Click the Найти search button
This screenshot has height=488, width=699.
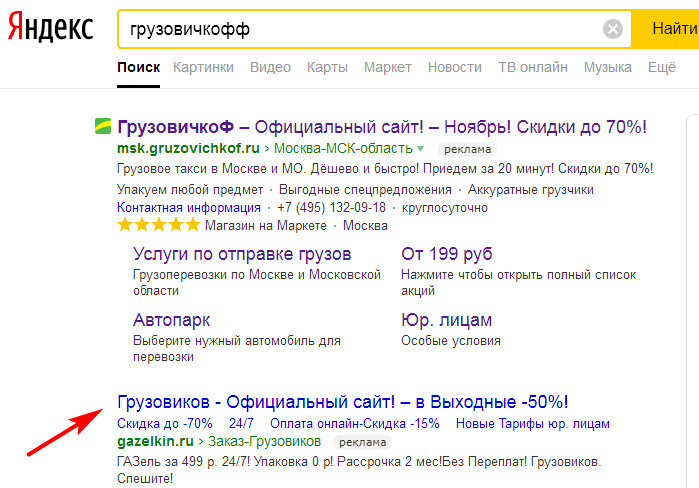coord(665,29)
